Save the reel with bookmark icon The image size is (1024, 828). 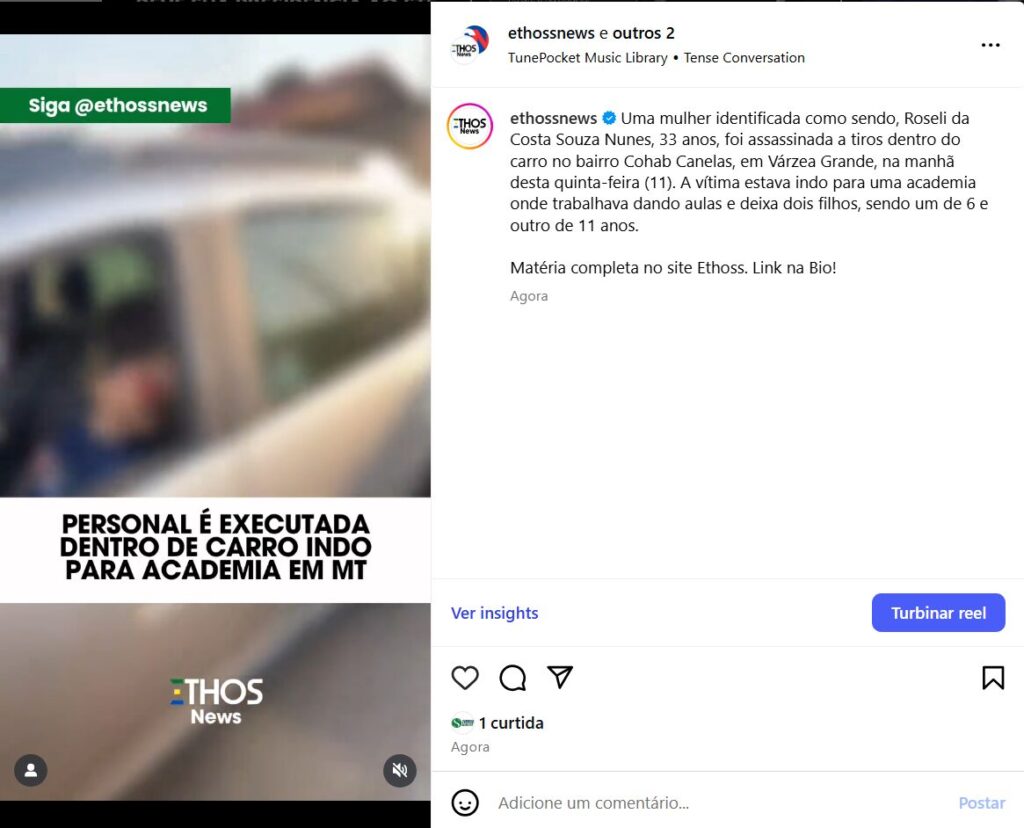coord(993,677)
